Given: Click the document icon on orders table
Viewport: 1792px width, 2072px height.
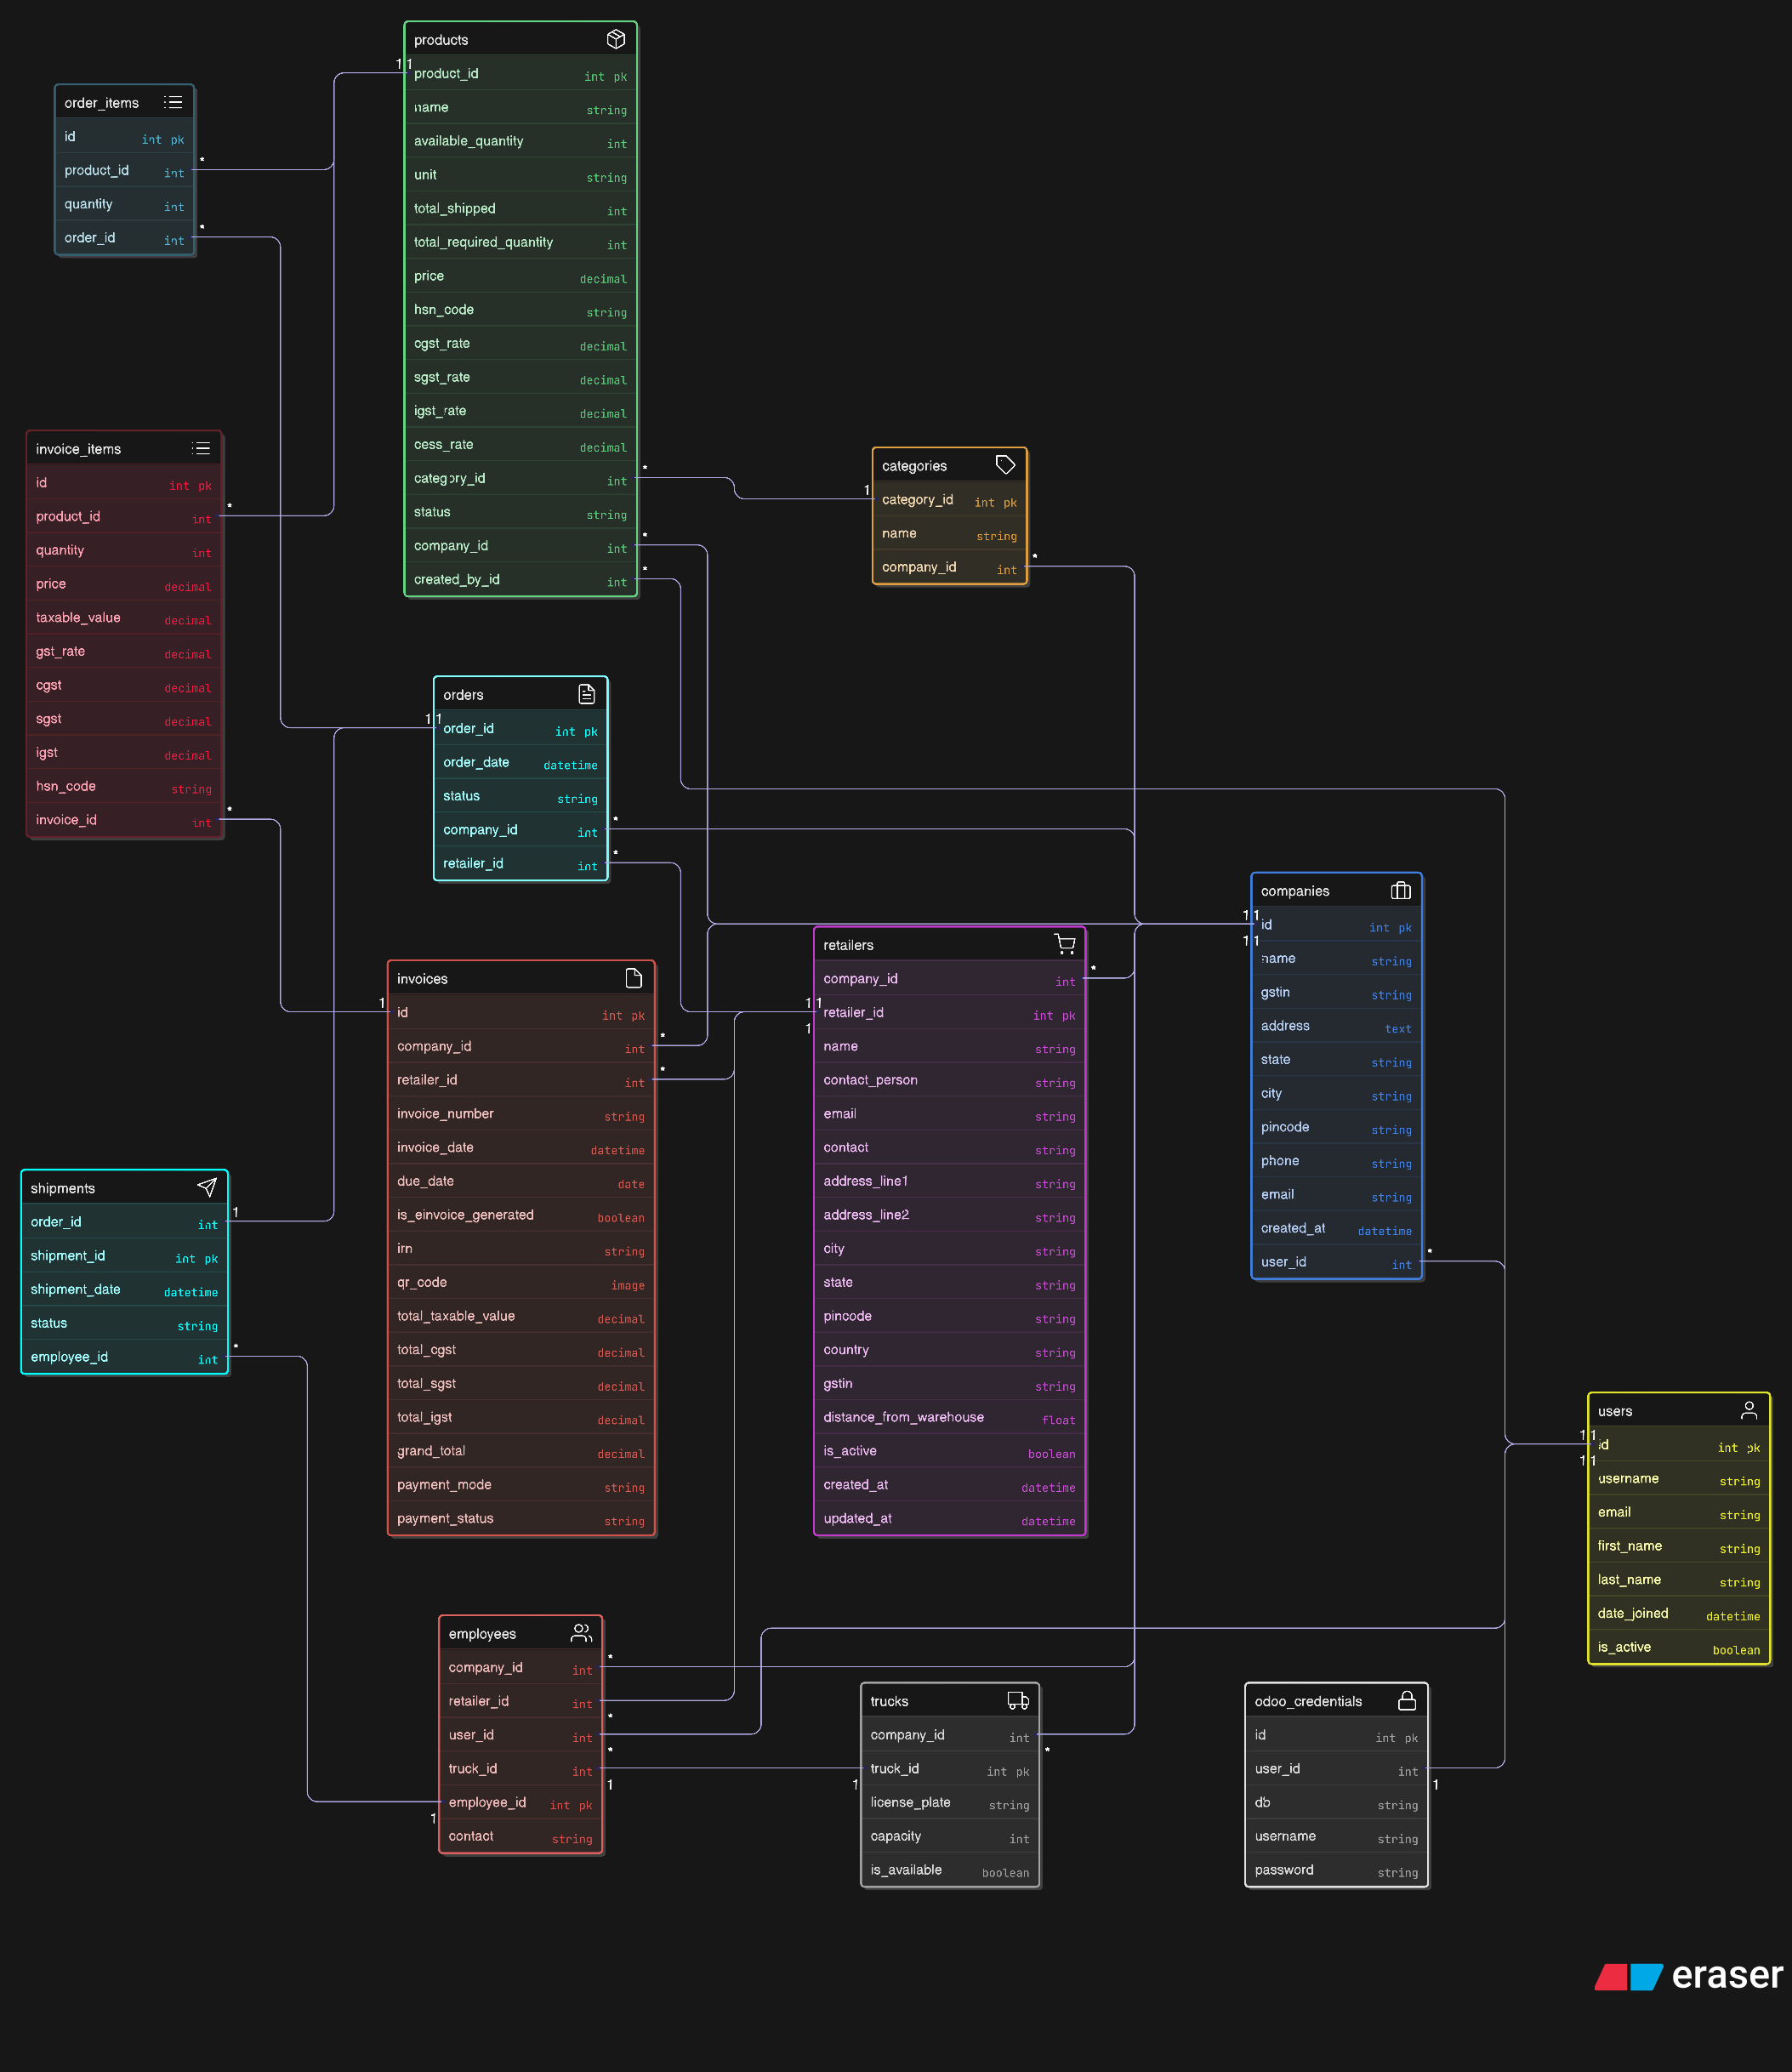Looking at the screenshot, I should point(587,694).
